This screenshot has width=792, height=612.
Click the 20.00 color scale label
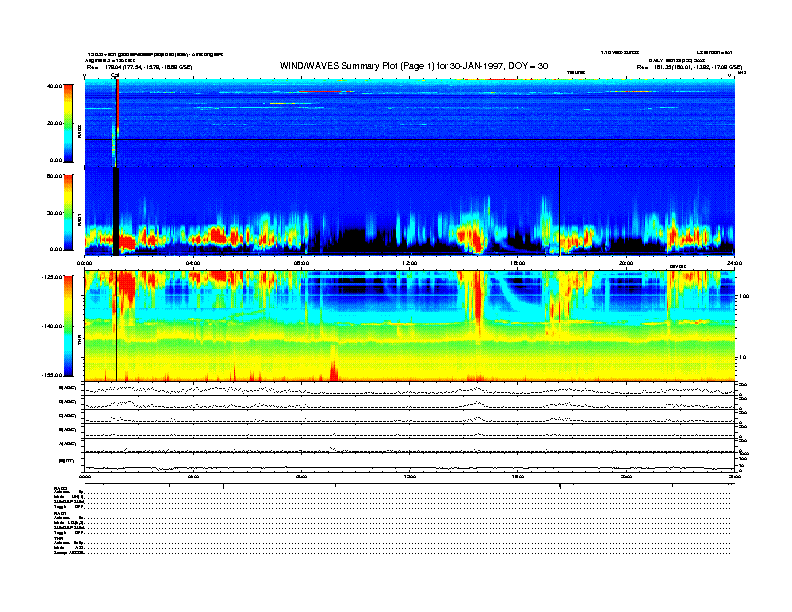(55, 123)
